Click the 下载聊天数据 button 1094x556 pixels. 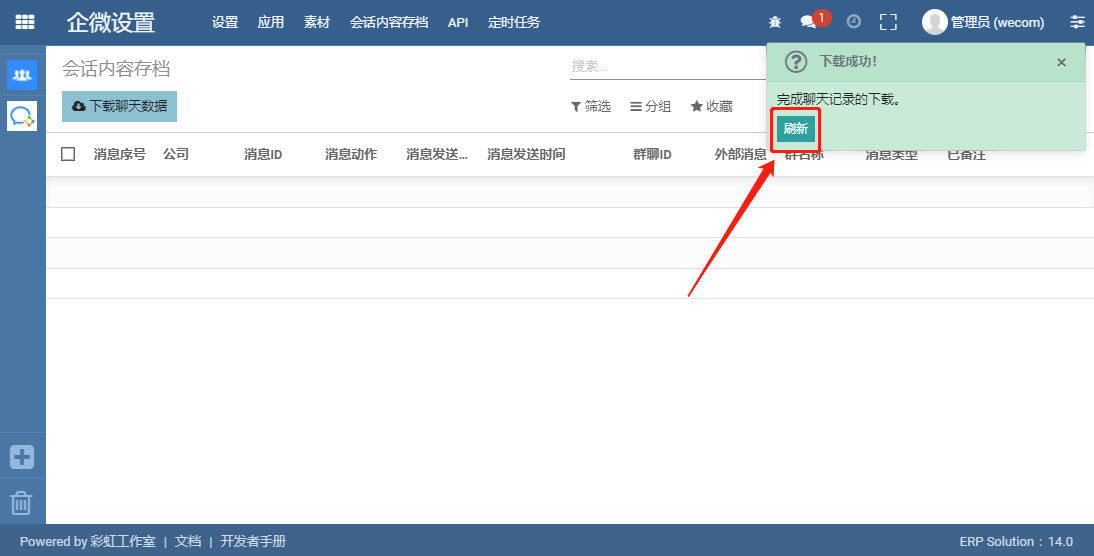pos(119,106)
